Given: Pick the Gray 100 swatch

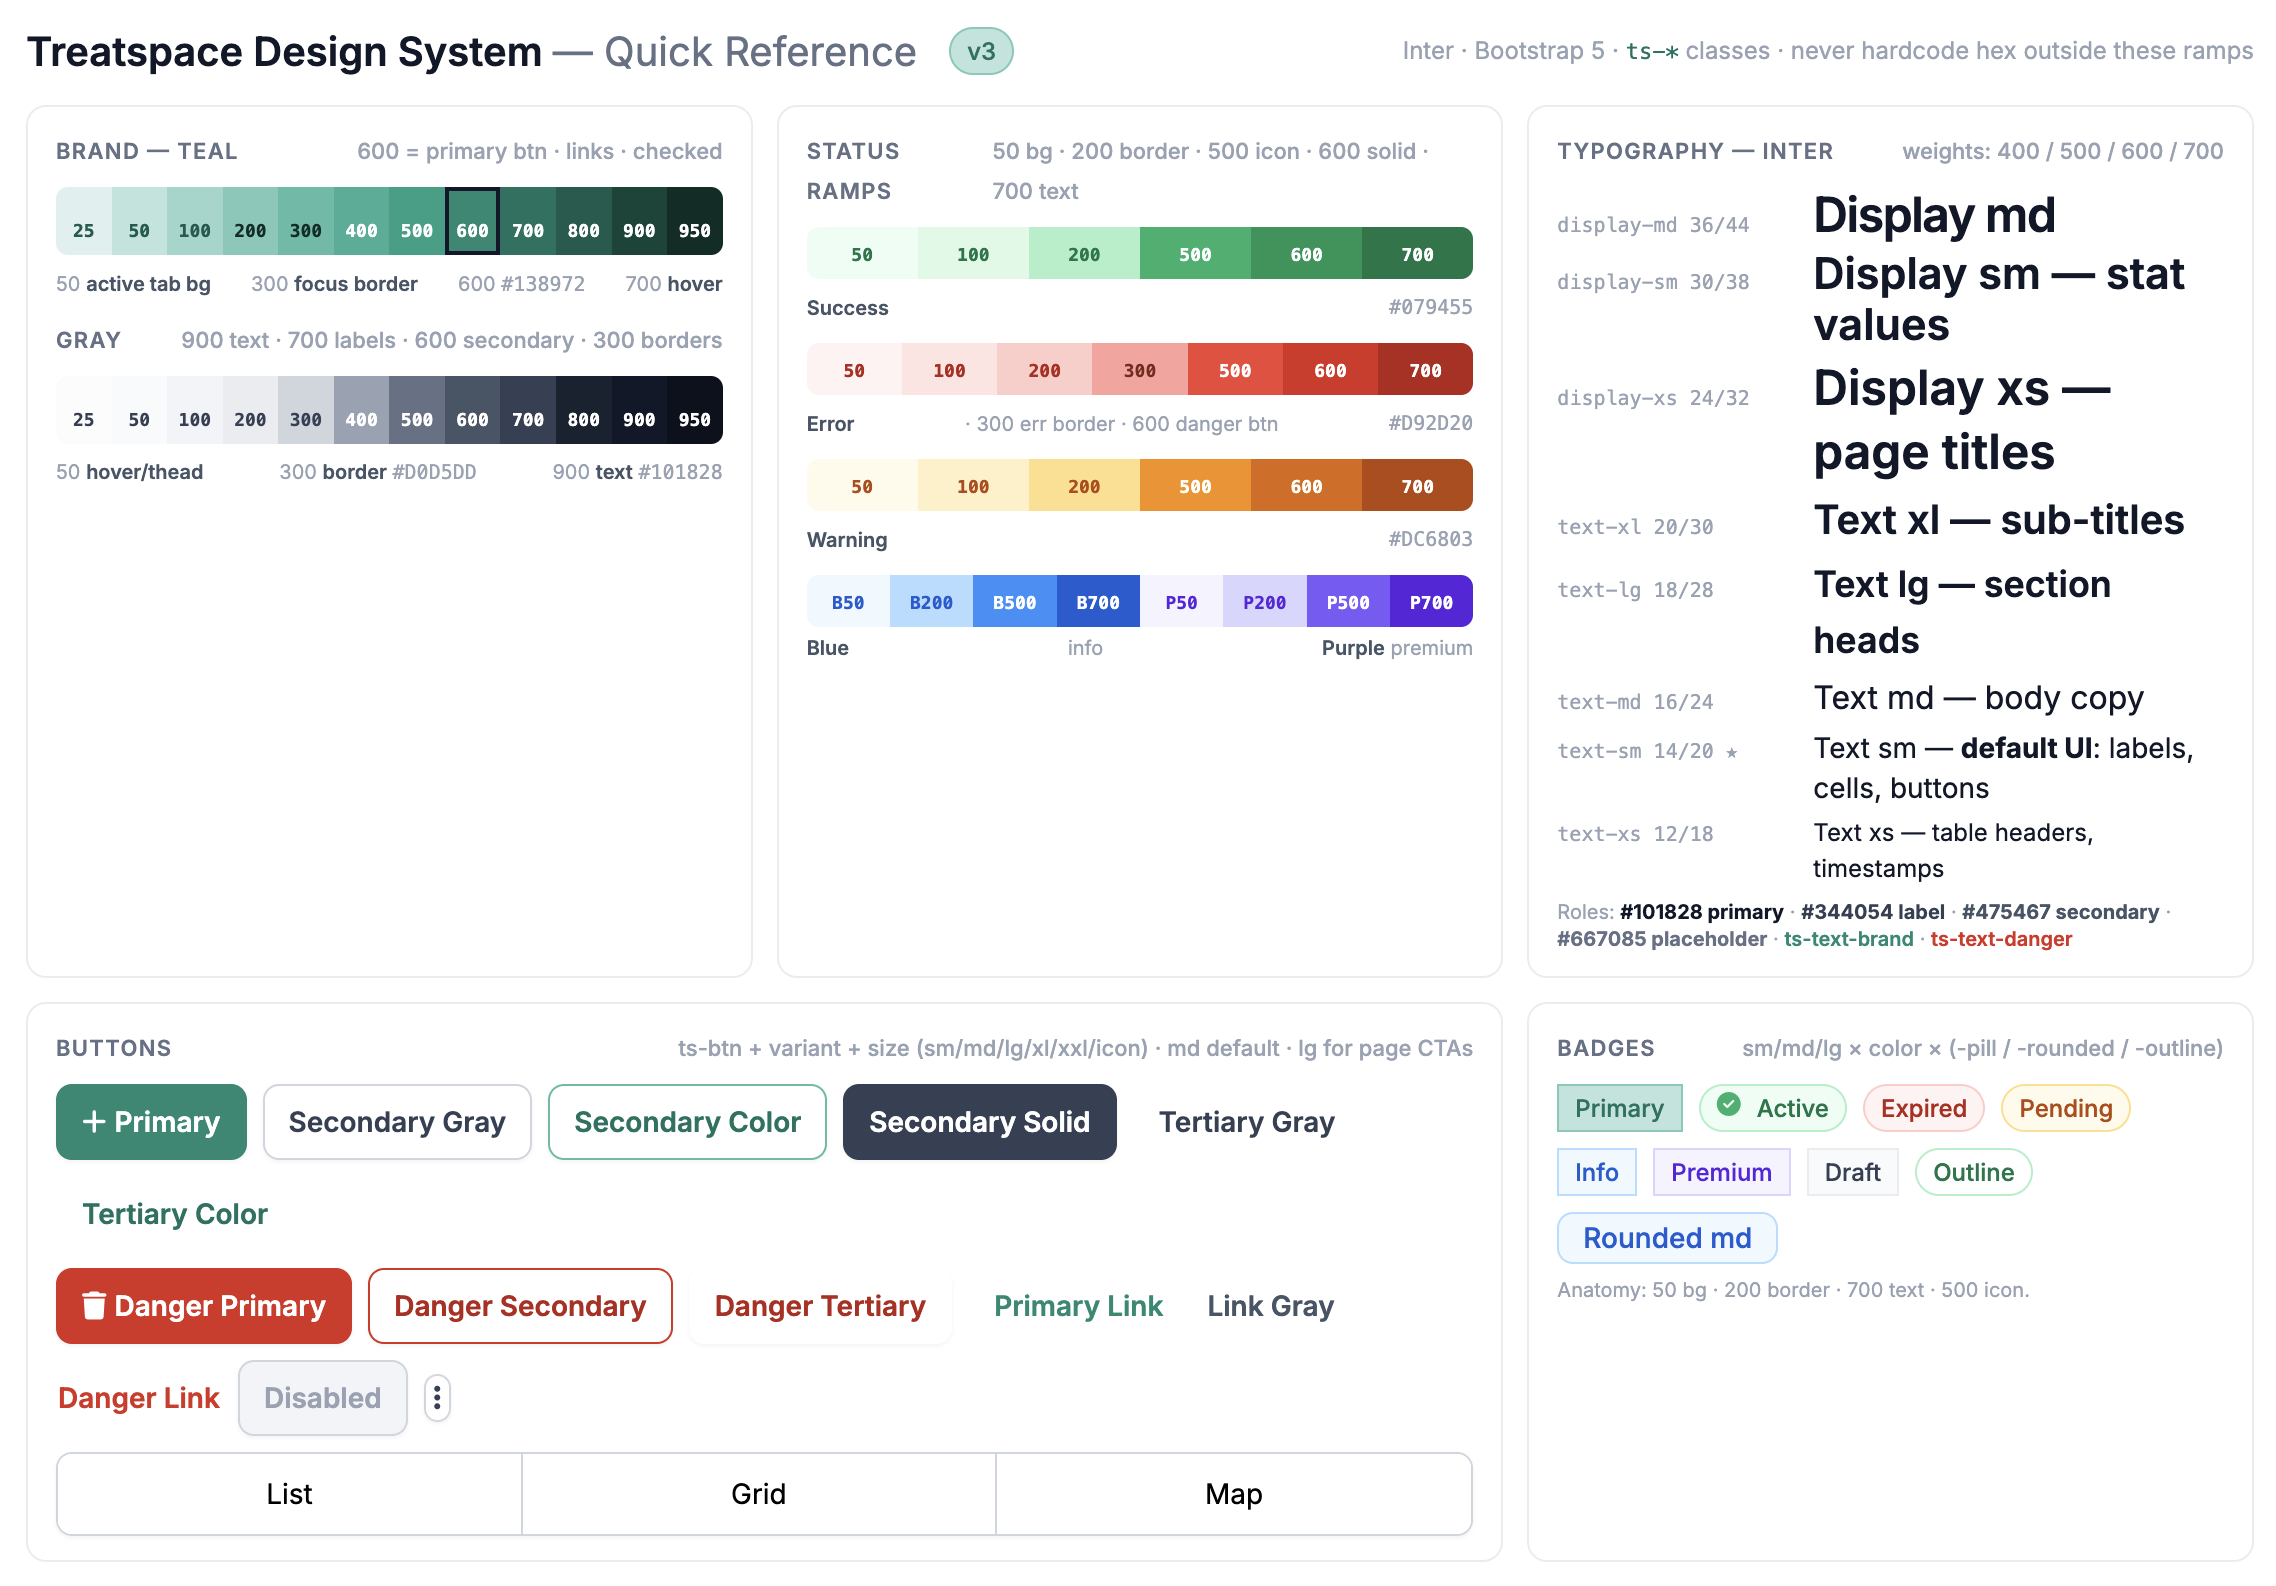Looking at the screenshot, I should [195, 410].
